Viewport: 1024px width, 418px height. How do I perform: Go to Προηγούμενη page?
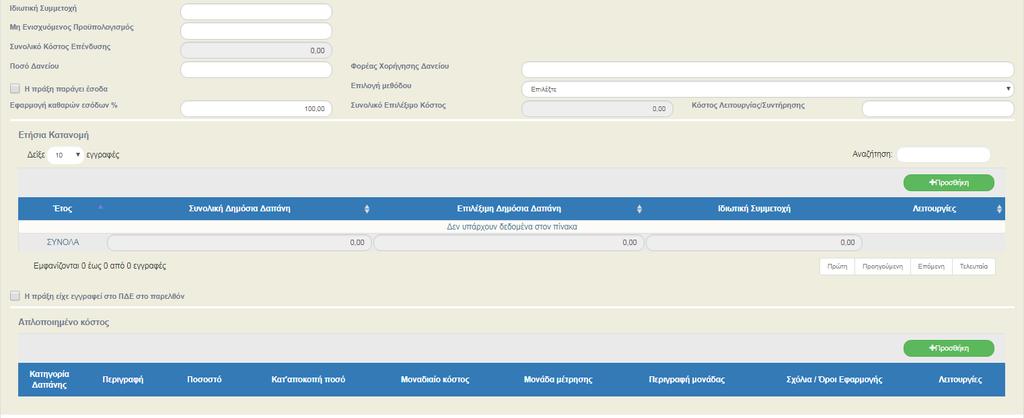point(882,266)
